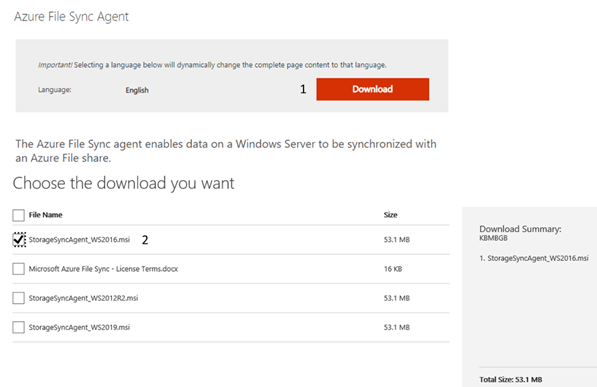Open the English language dropdown
Viewport: 597px width, 387px height.
point(137,90)
